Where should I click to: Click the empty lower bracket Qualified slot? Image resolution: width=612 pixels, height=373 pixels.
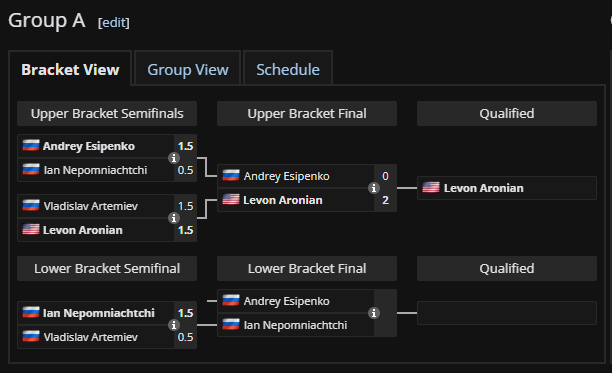[x=507, y=313]
